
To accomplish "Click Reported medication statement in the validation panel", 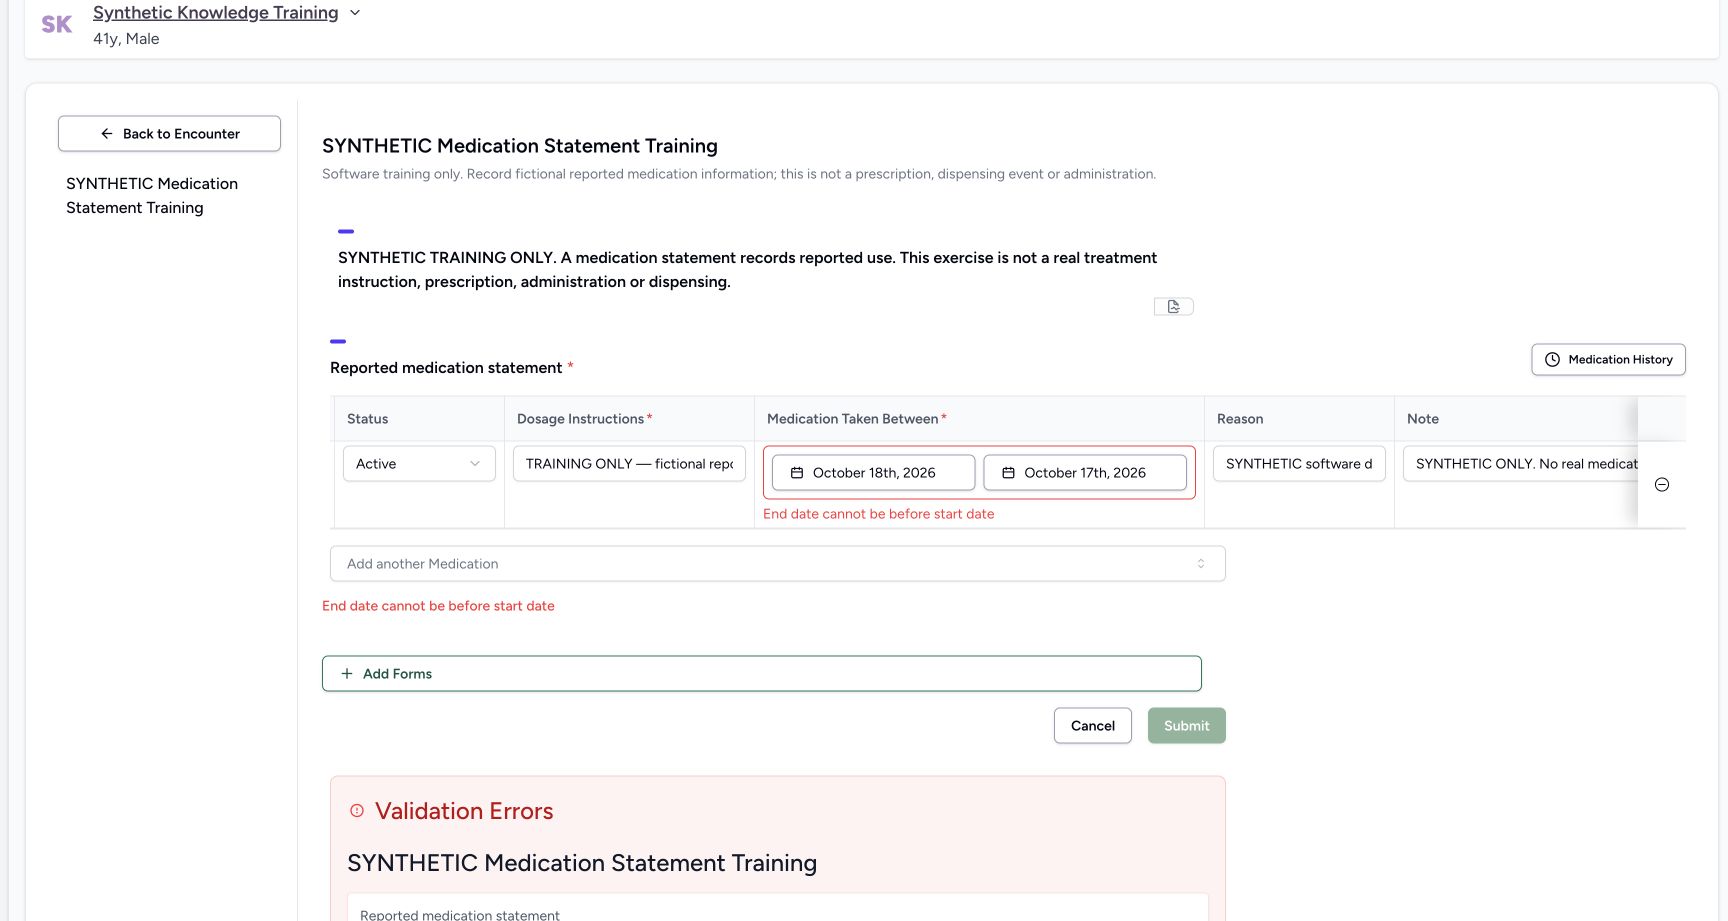I will 460,915.
